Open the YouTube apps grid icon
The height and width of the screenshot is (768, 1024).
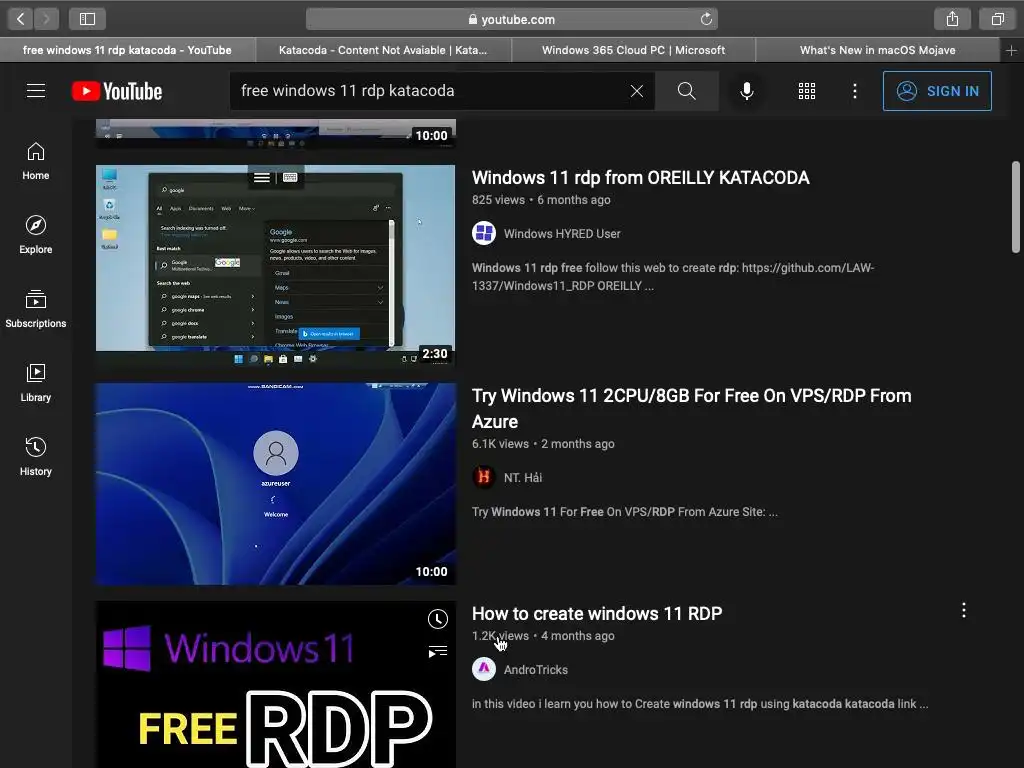[x=807, y=91]
